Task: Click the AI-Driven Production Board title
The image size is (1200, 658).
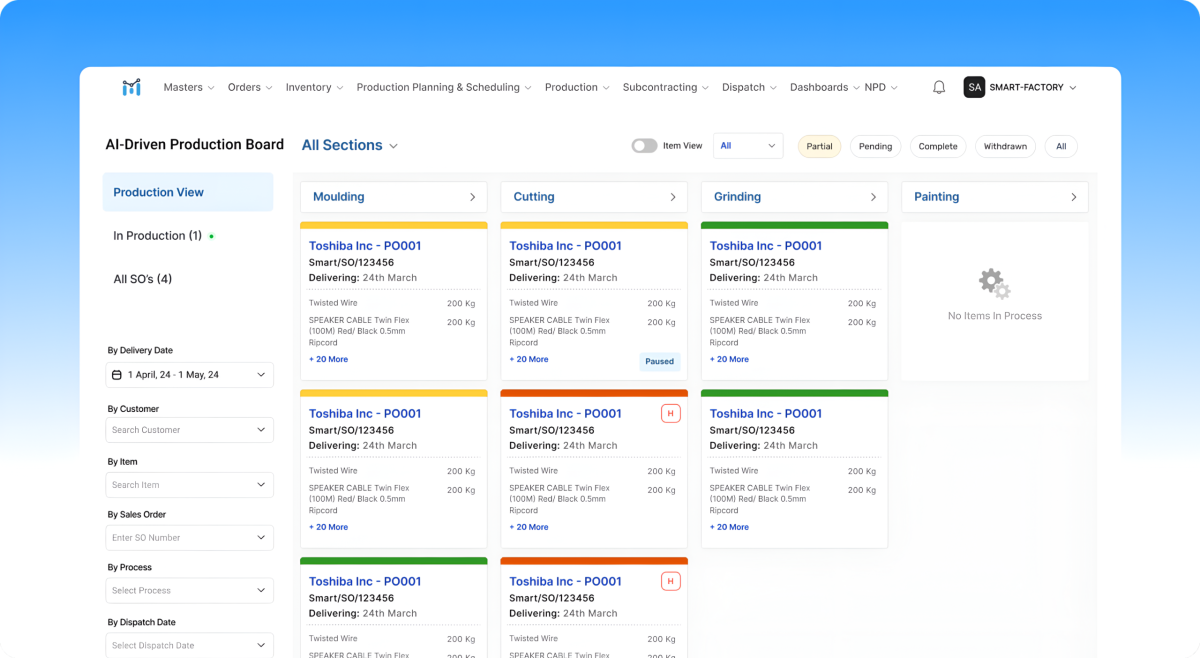Action: 195,144
